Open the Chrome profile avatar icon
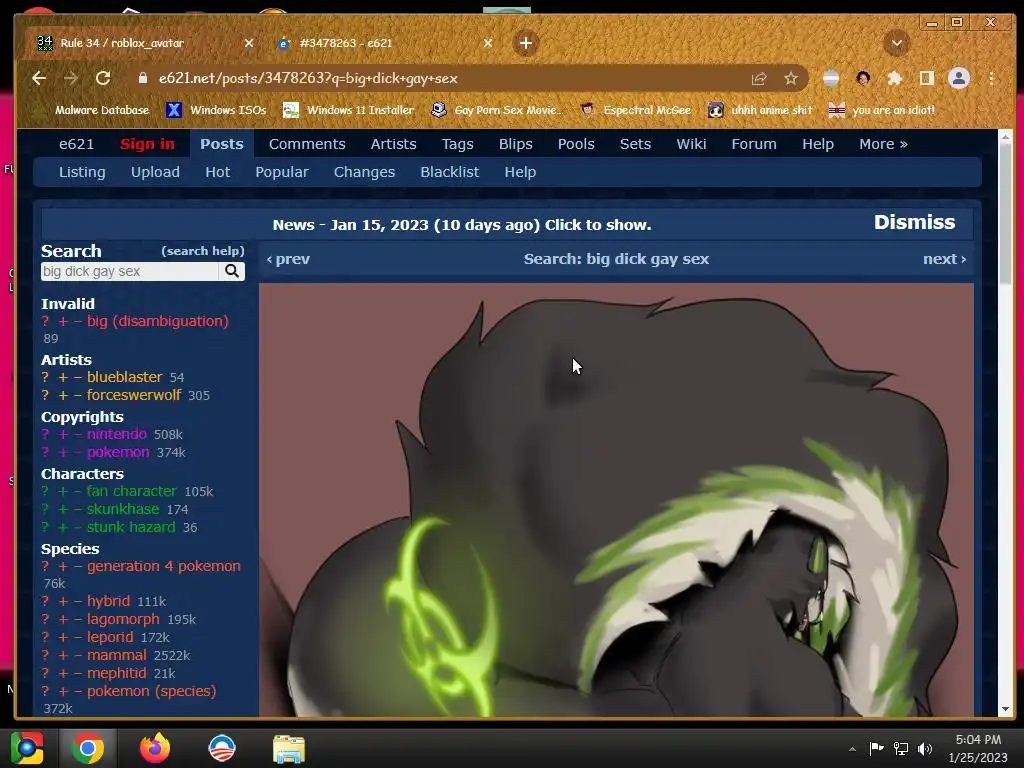Viewport: 1024px width, 768px height. 959,78
